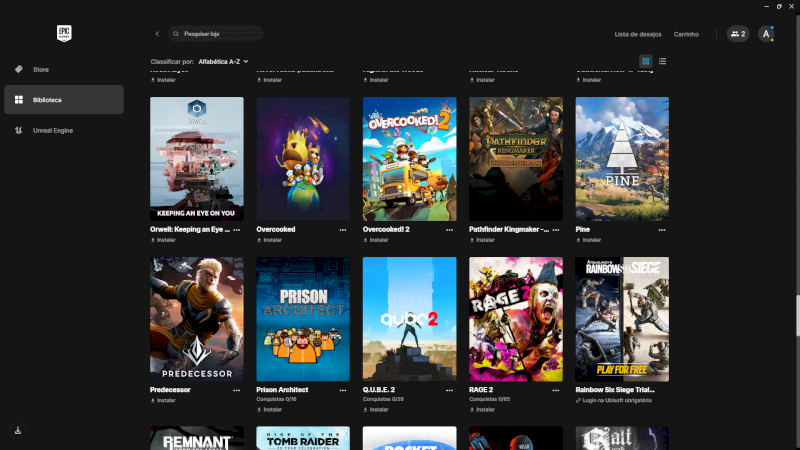This screenshot has height=450, width=800.
Task: Open Overcooked! 2 game cover
Action: coord(409,159)
